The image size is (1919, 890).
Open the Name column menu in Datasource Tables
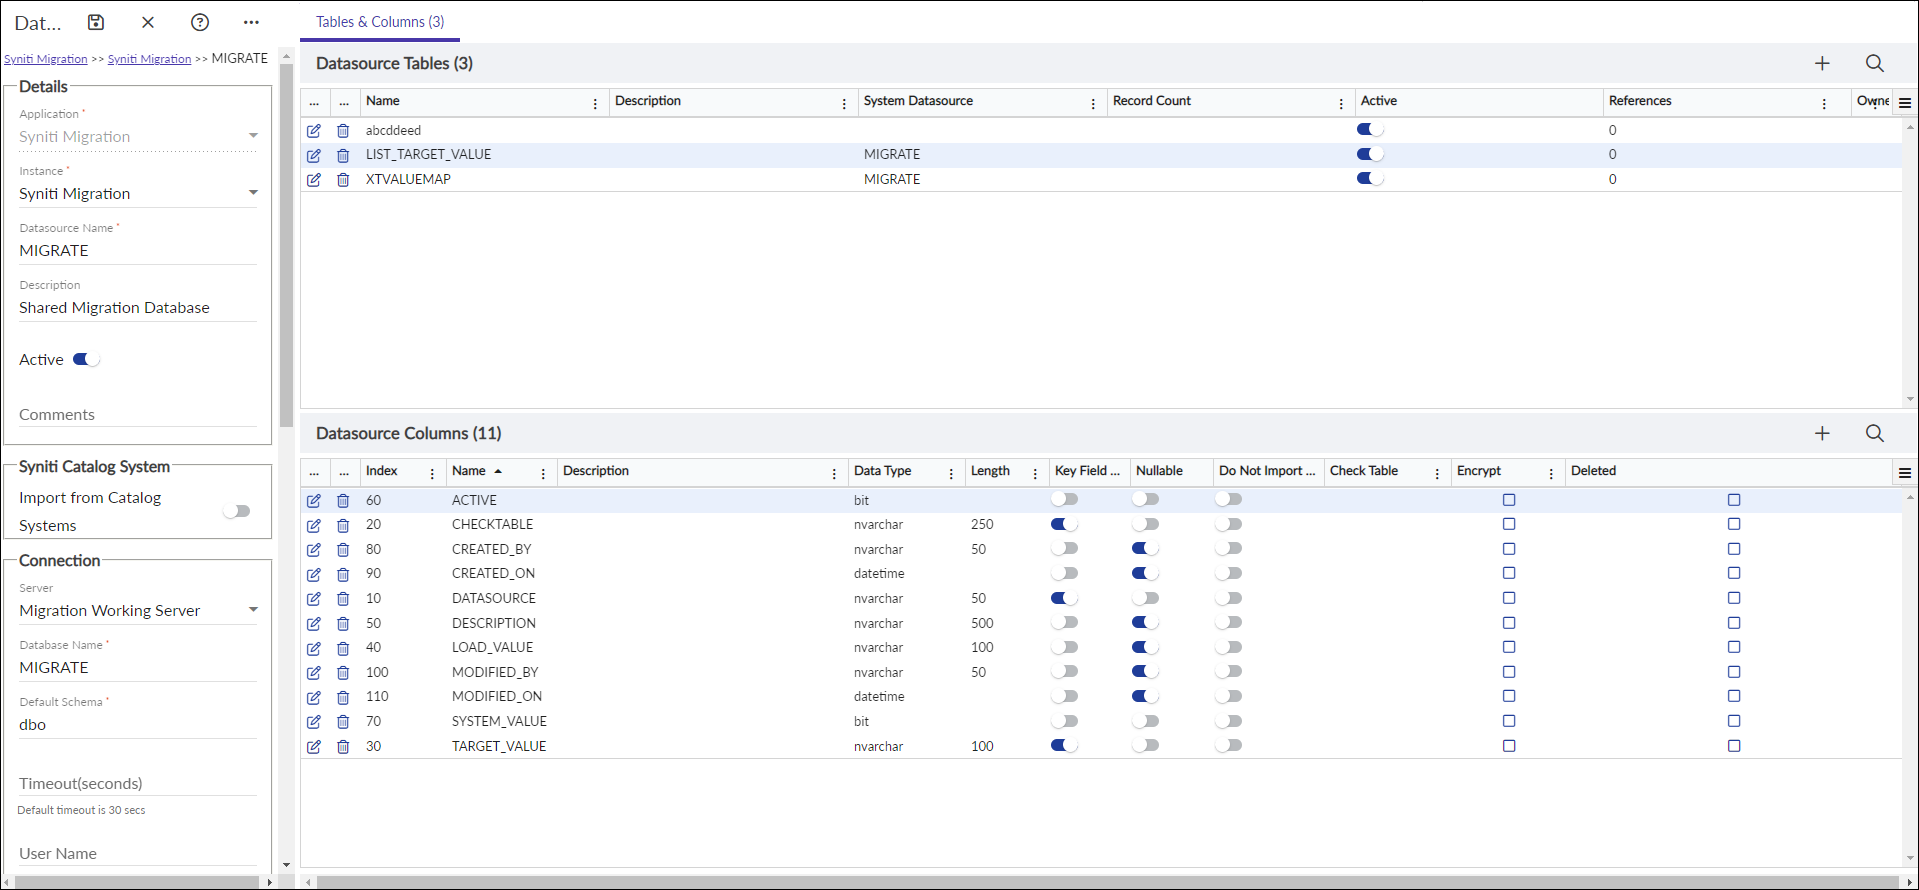click(x=595, y=104)
